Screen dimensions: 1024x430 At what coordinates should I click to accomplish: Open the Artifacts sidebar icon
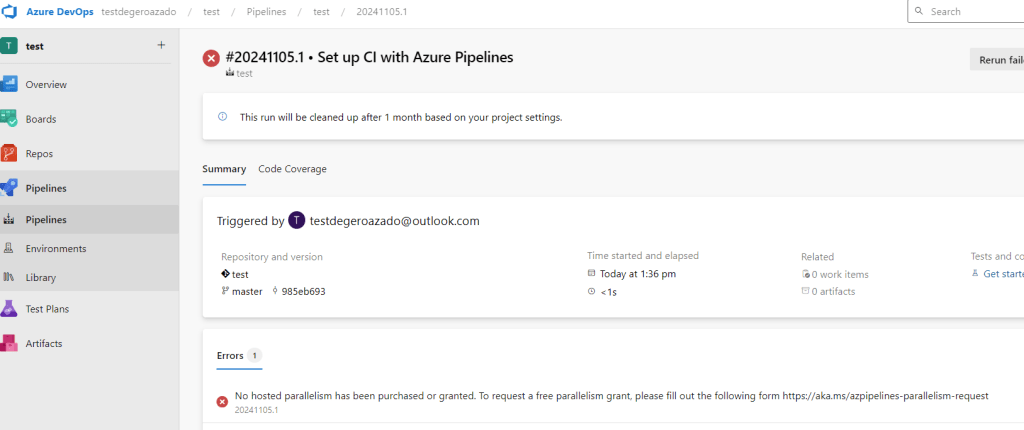click(x=10, y=343)
